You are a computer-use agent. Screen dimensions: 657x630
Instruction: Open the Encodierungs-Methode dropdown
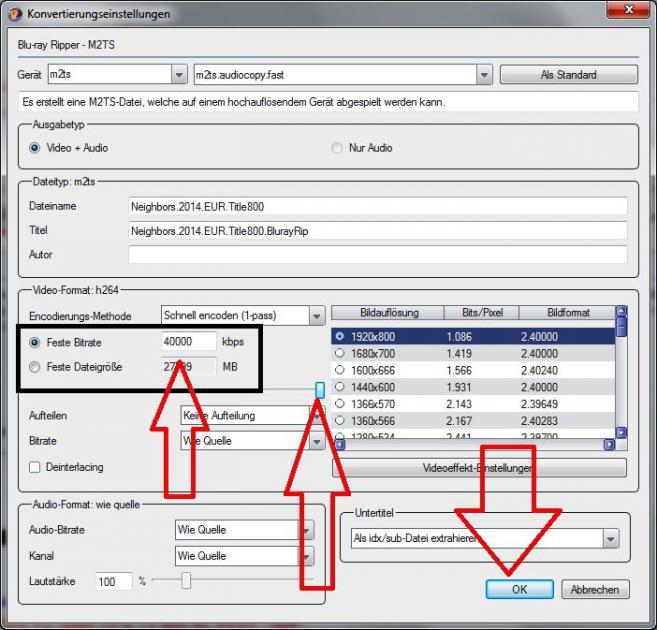click(x=317, y=316)
